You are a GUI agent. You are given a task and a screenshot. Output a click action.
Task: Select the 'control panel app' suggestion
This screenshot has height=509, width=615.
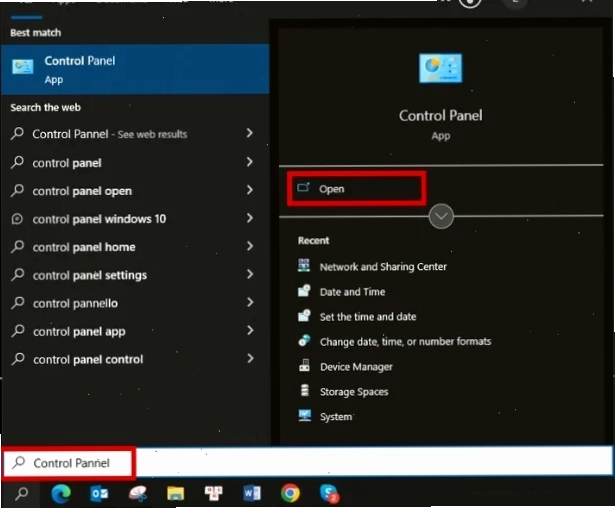point(135,332)
